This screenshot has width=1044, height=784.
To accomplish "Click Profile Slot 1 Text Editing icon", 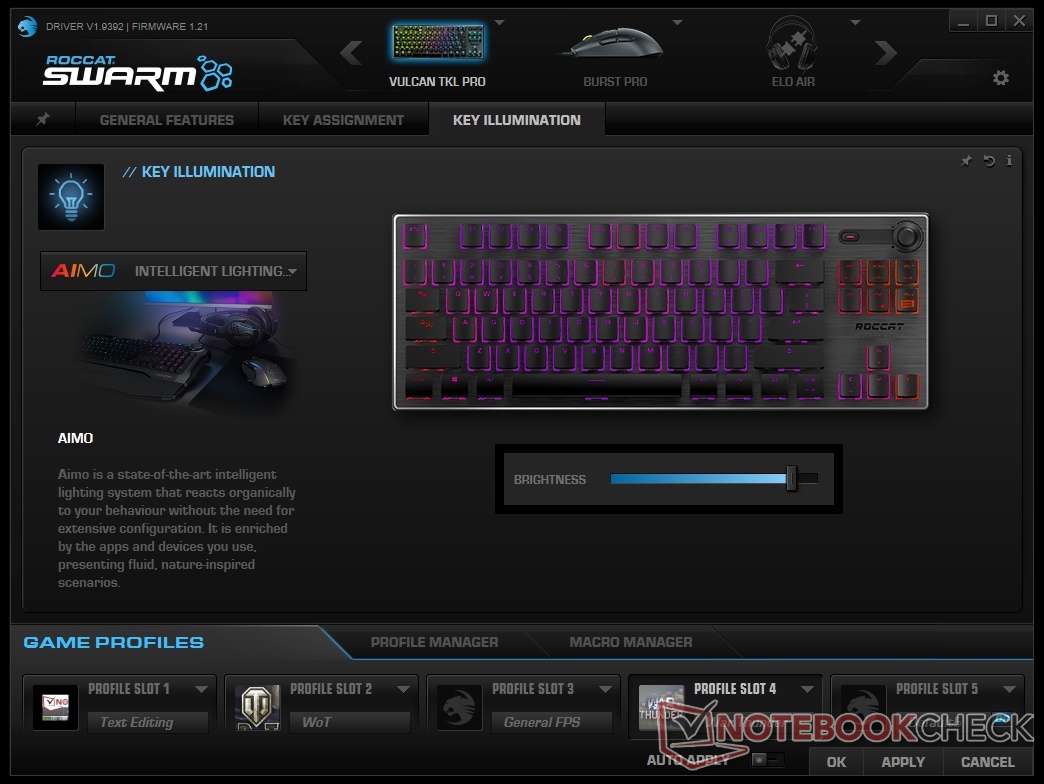I will [55, 707].
